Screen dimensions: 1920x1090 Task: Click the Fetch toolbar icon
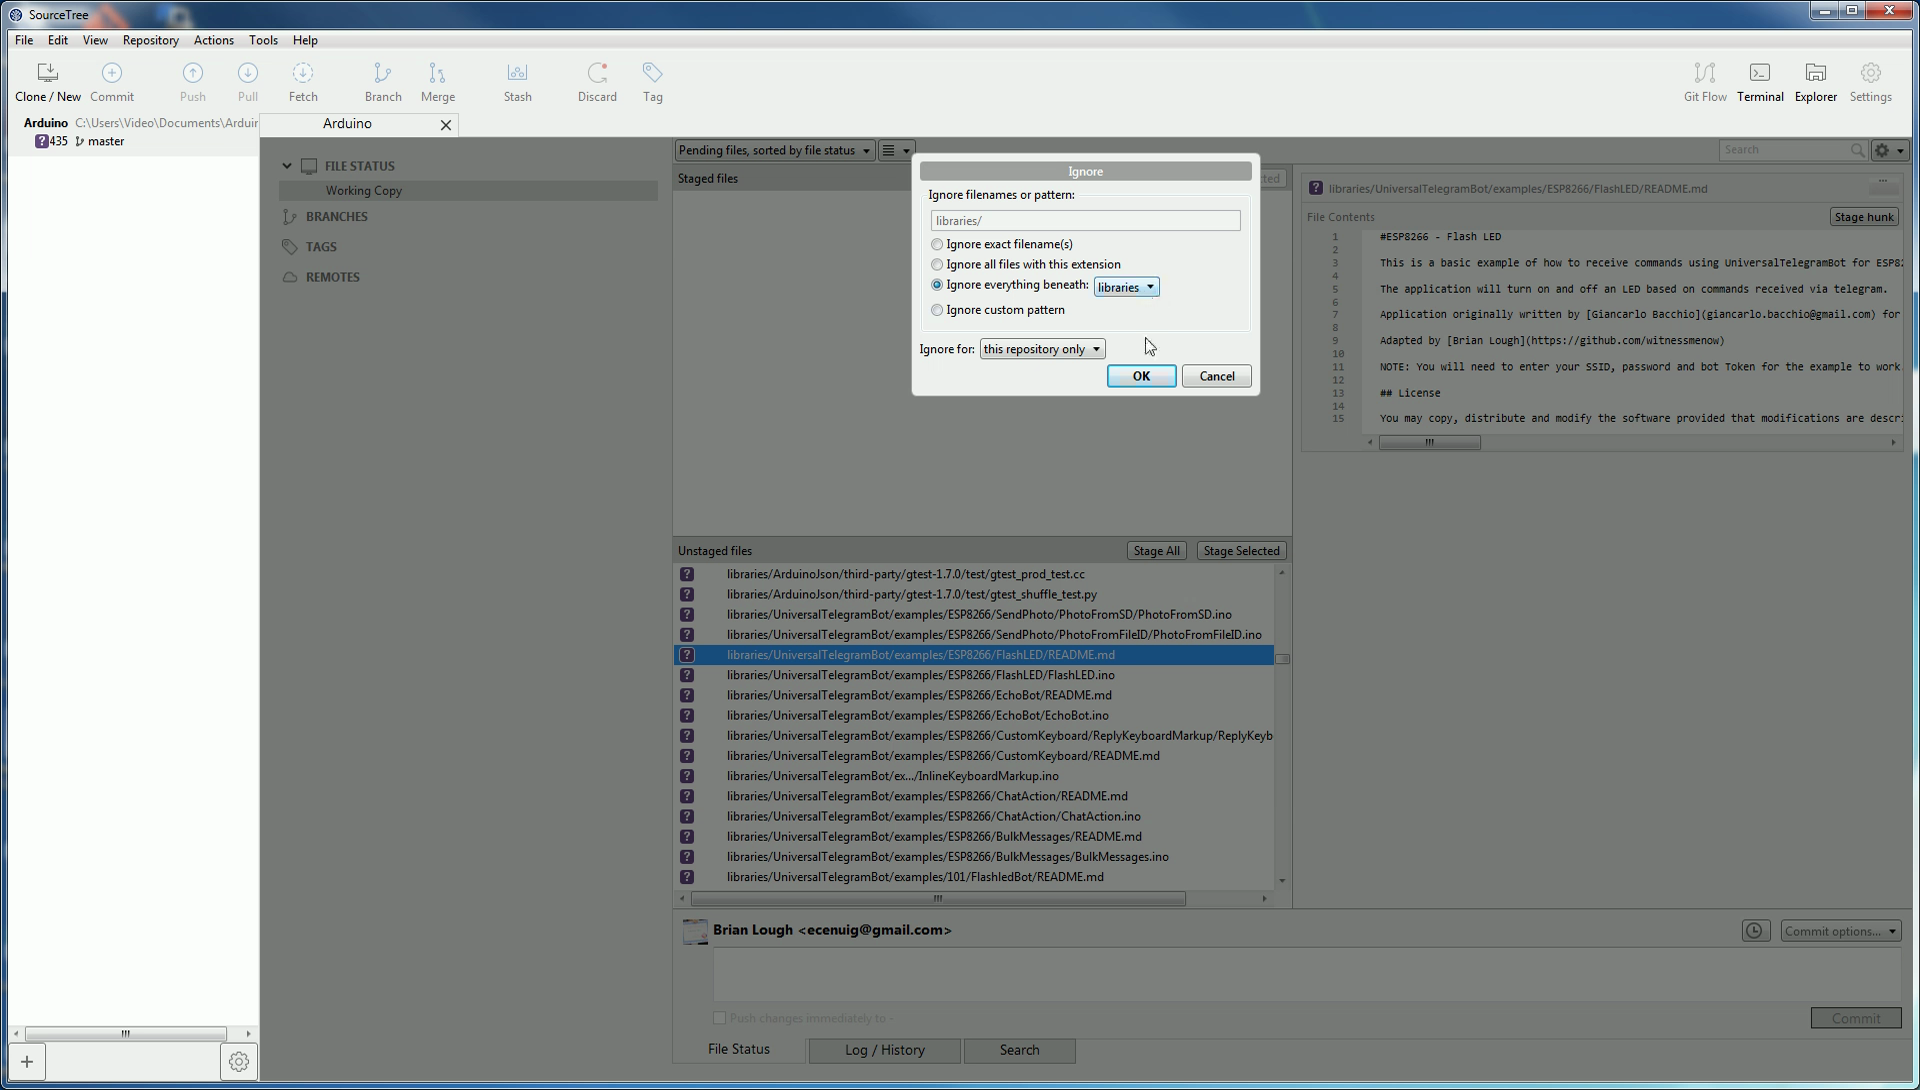(x=303, y=82)
